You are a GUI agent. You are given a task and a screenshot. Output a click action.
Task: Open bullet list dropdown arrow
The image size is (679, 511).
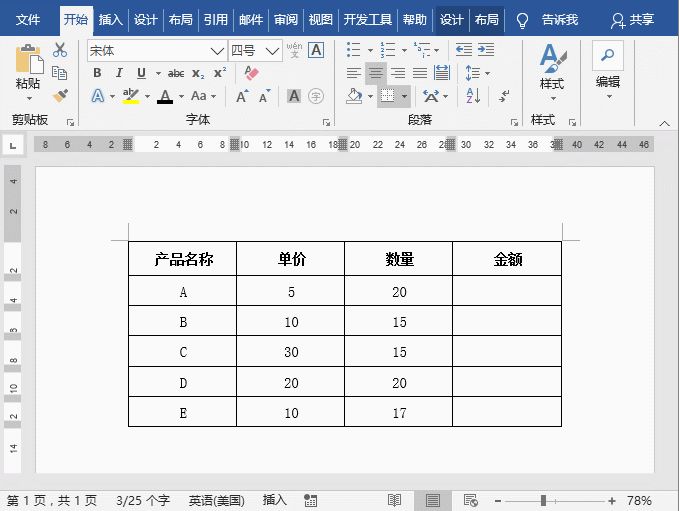click(x=370, y=50)
